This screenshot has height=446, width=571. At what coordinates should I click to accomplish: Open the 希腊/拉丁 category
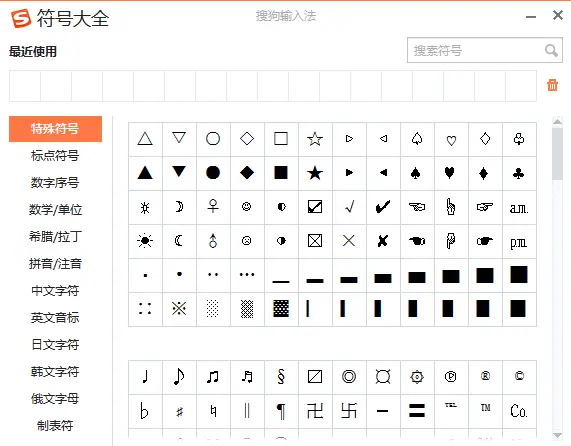click(x=55, y=237)
